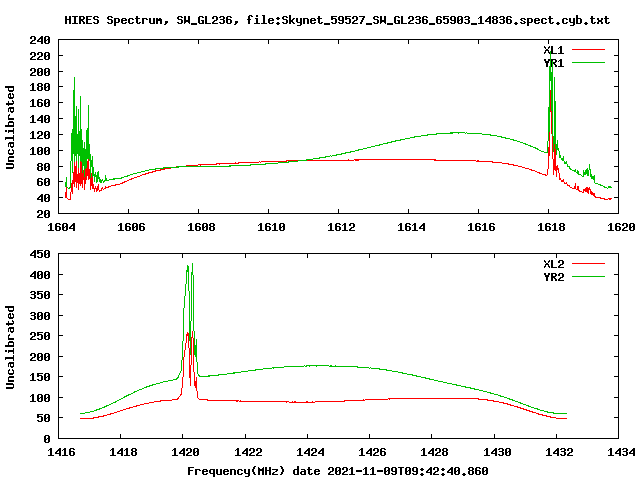This screenshot has height=480, width=640.
Task: Click the 1424 x-axis tick label
Action: coord(310,452)
